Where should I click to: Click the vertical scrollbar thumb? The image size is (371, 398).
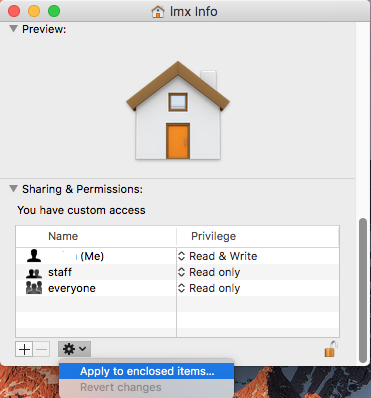[363, 290]
